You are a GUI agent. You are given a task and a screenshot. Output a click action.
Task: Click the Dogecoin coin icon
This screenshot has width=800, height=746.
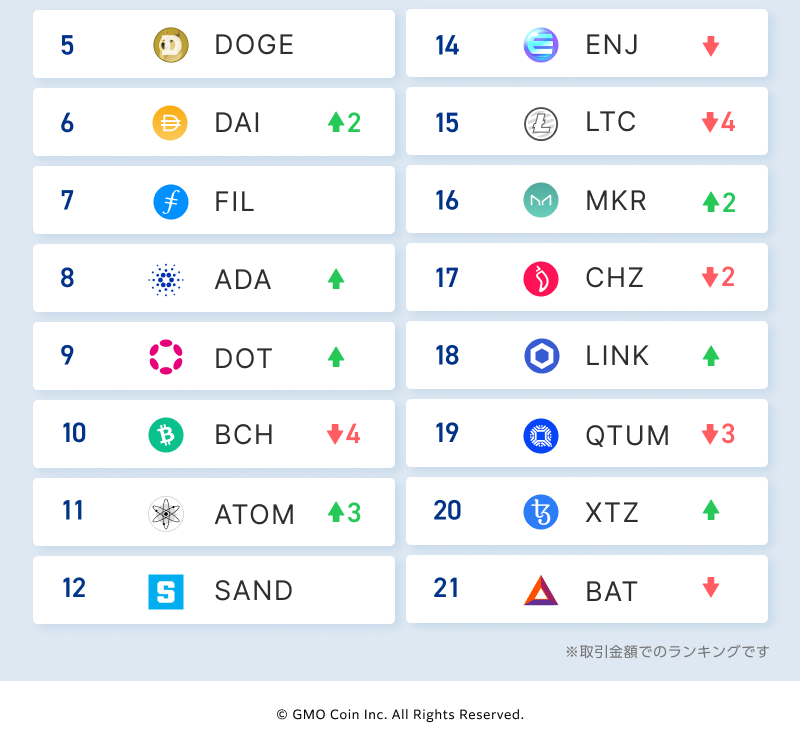pyautogui.click(x=170, y=45)
